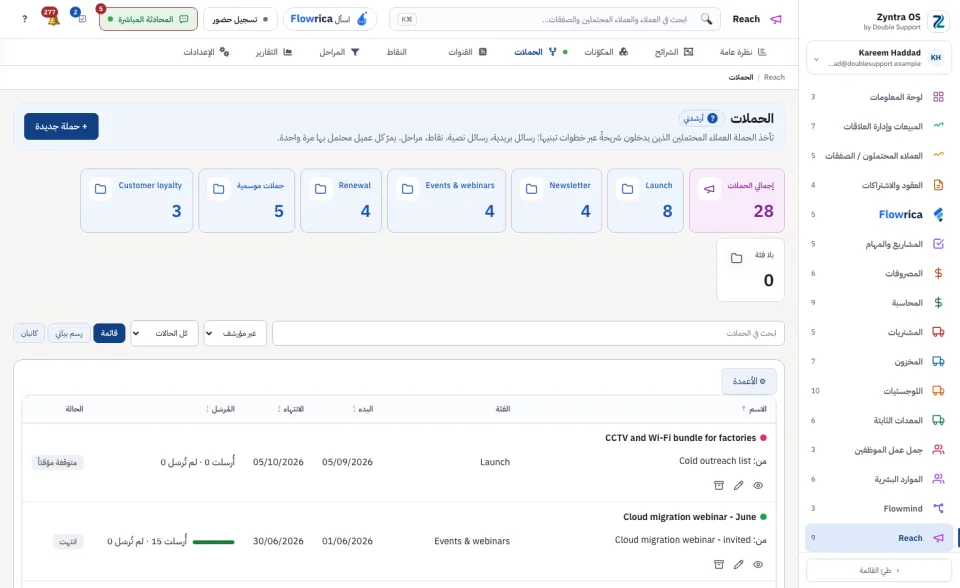This screenshot has width=960, height=588.
Task: Open the expenses المصروفات sidebar item
Action: point(878,273)
